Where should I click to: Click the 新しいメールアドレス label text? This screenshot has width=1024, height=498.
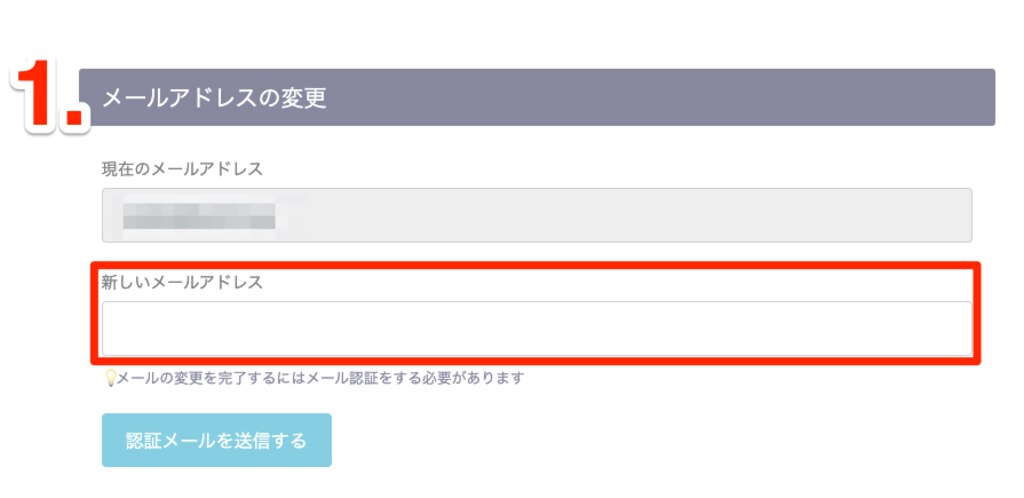pos(182,282)
